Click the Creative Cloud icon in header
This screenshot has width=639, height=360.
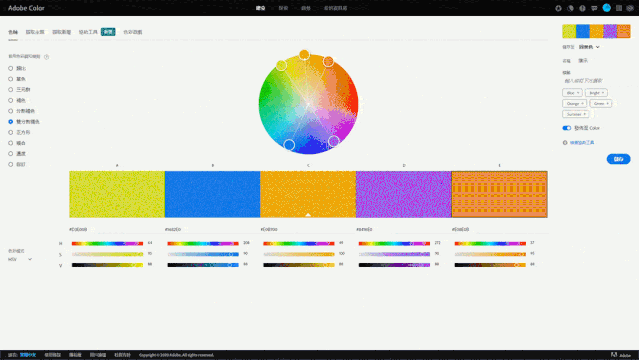(x=630, y=8)
